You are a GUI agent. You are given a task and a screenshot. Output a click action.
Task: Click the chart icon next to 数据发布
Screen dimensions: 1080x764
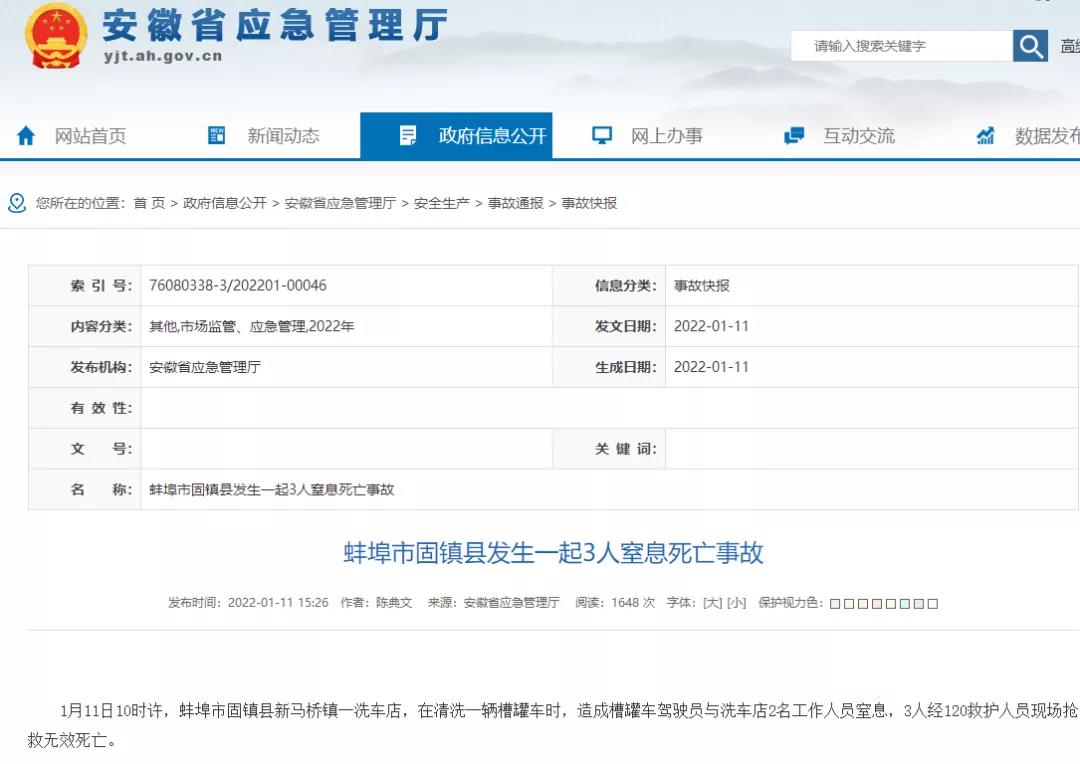click(x=986, y=135)
